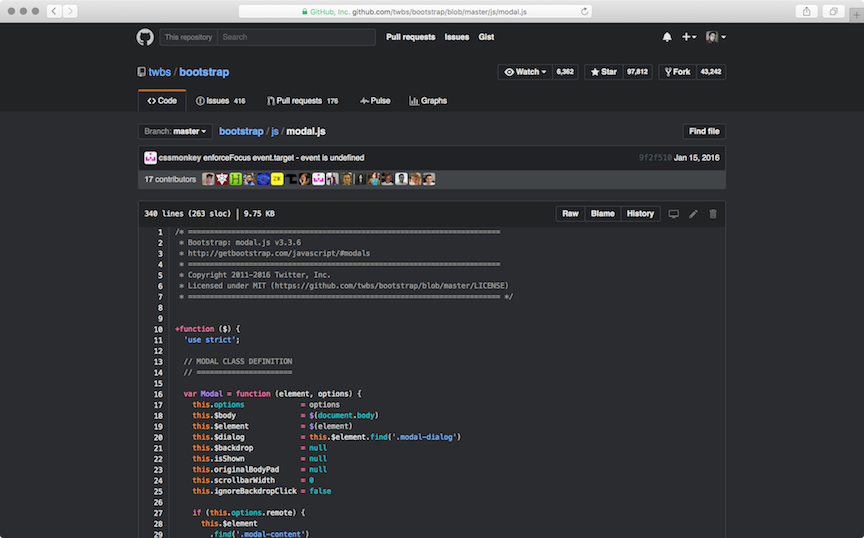Expand the Branch: master selector
864x538 pixels.
click(x=175, y=131)
